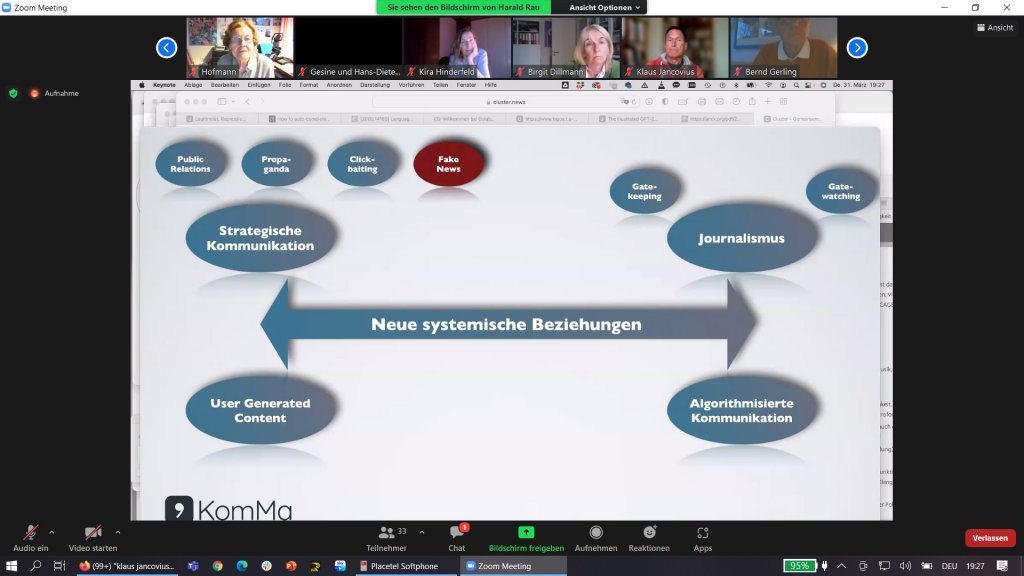Screen dimensions: 1024x576
Task: Expand audio options arrow beside Audio ein
Action: pos(52,532)
